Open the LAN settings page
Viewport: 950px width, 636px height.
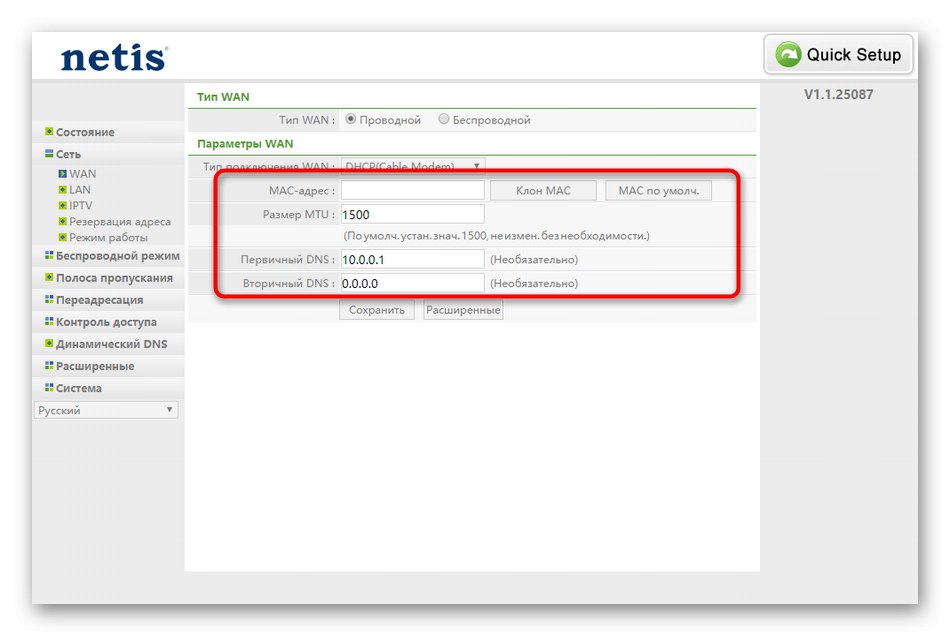(79, 190)
